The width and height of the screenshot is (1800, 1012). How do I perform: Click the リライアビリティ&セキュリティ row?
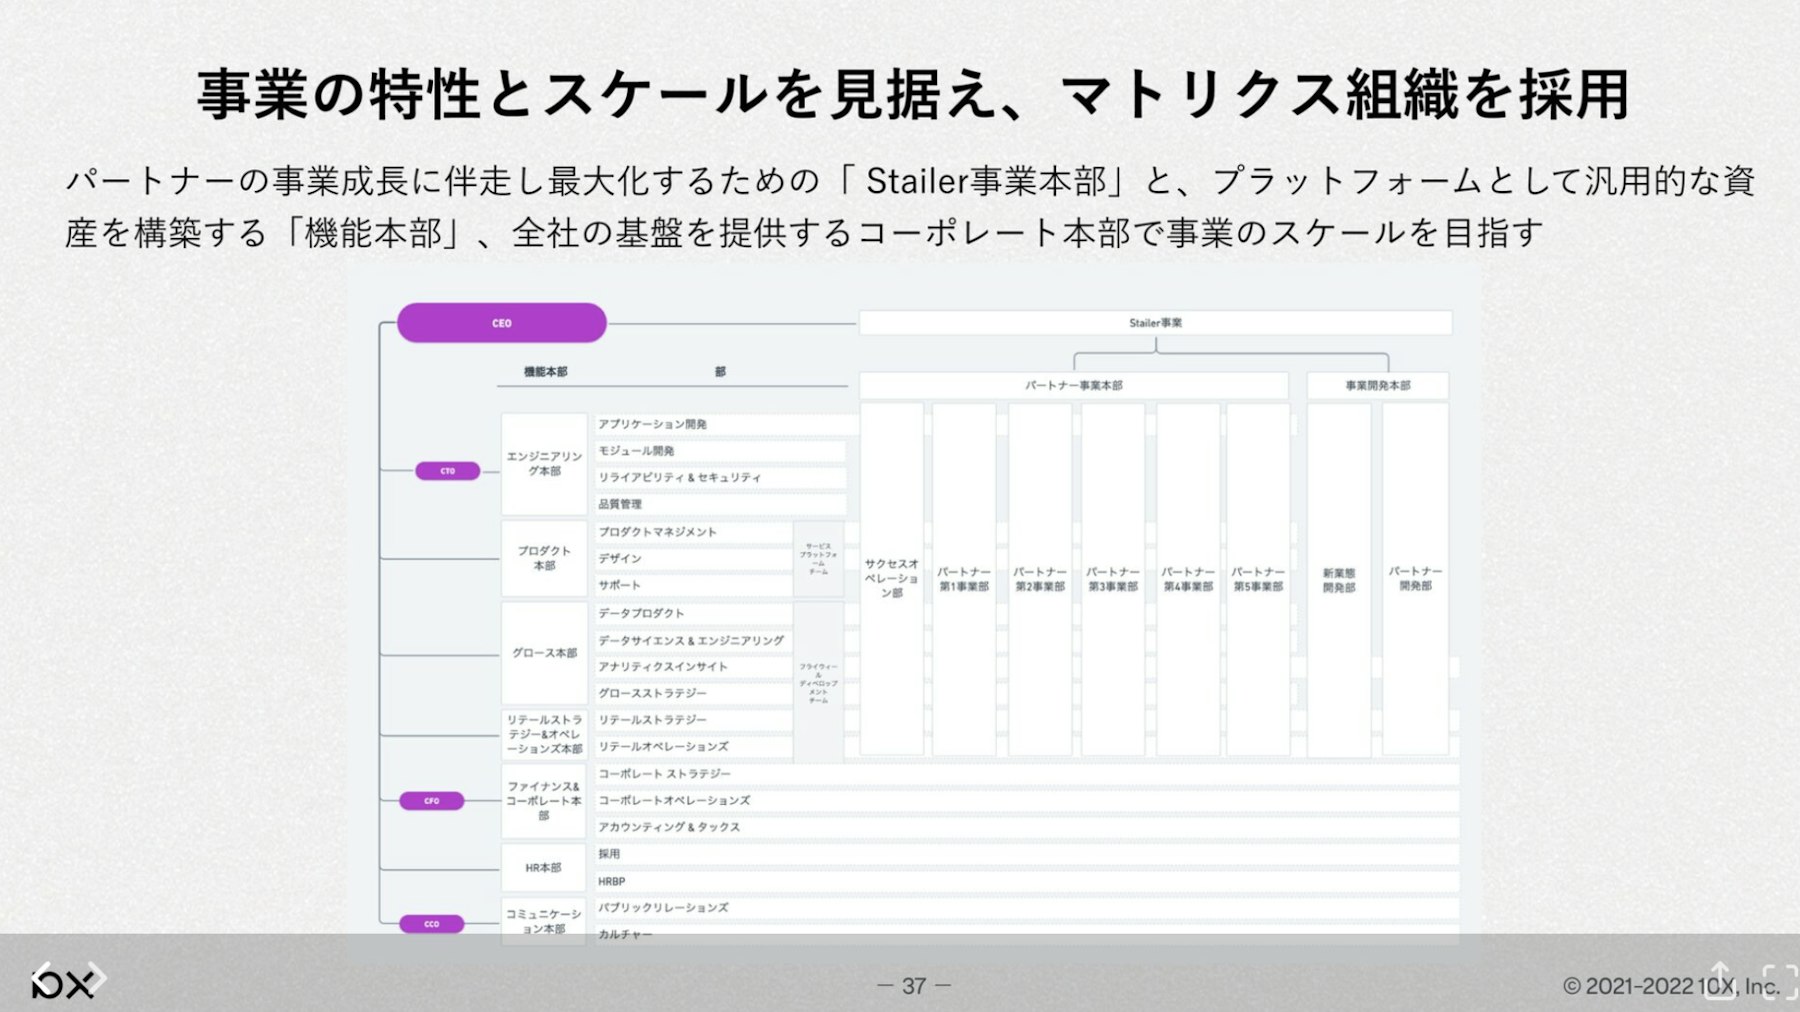[x=720, y=478]
